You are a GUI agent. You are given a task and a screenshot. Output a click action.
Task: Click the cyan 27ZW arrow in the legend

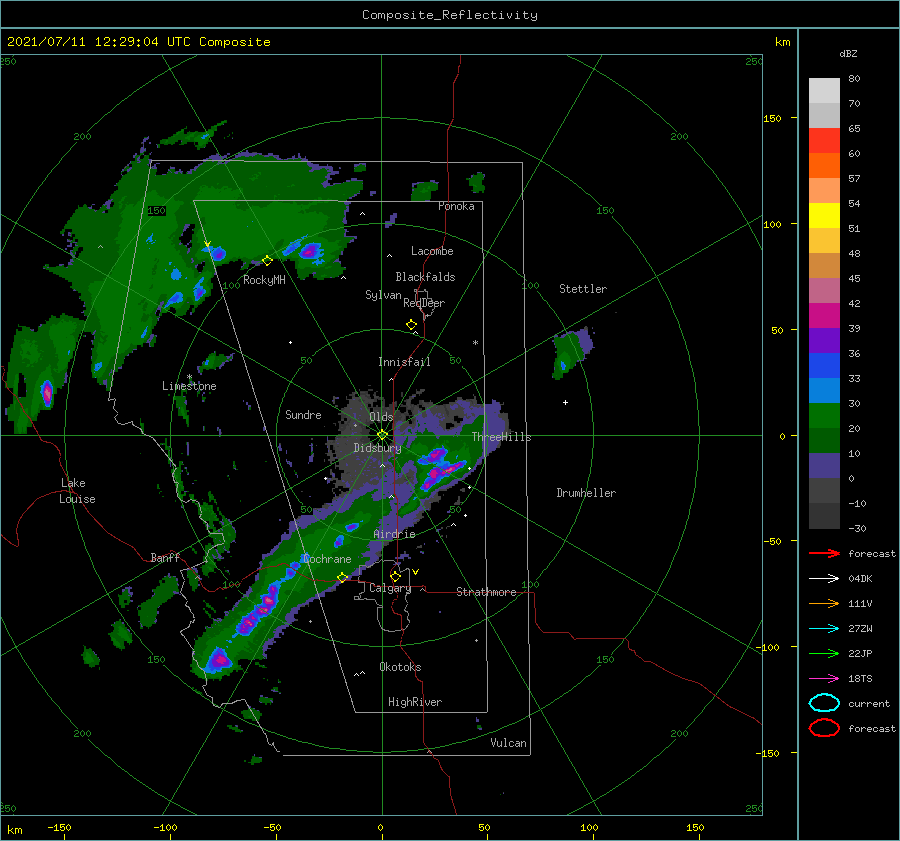[824, 629]
